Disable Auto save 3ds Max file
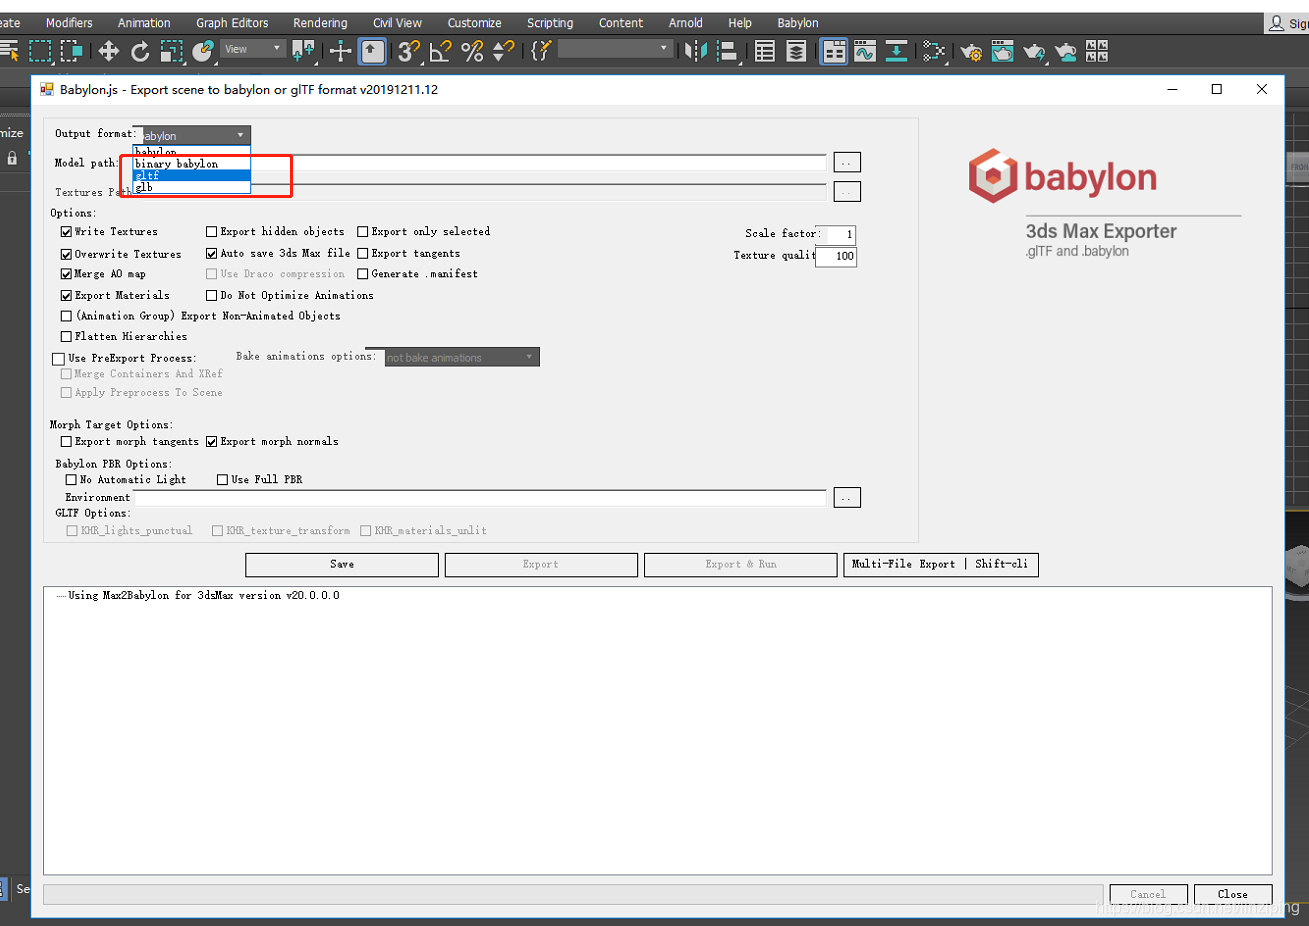Image resolution: width=1309 pixels, height=926 pixels. pos(211,254)
